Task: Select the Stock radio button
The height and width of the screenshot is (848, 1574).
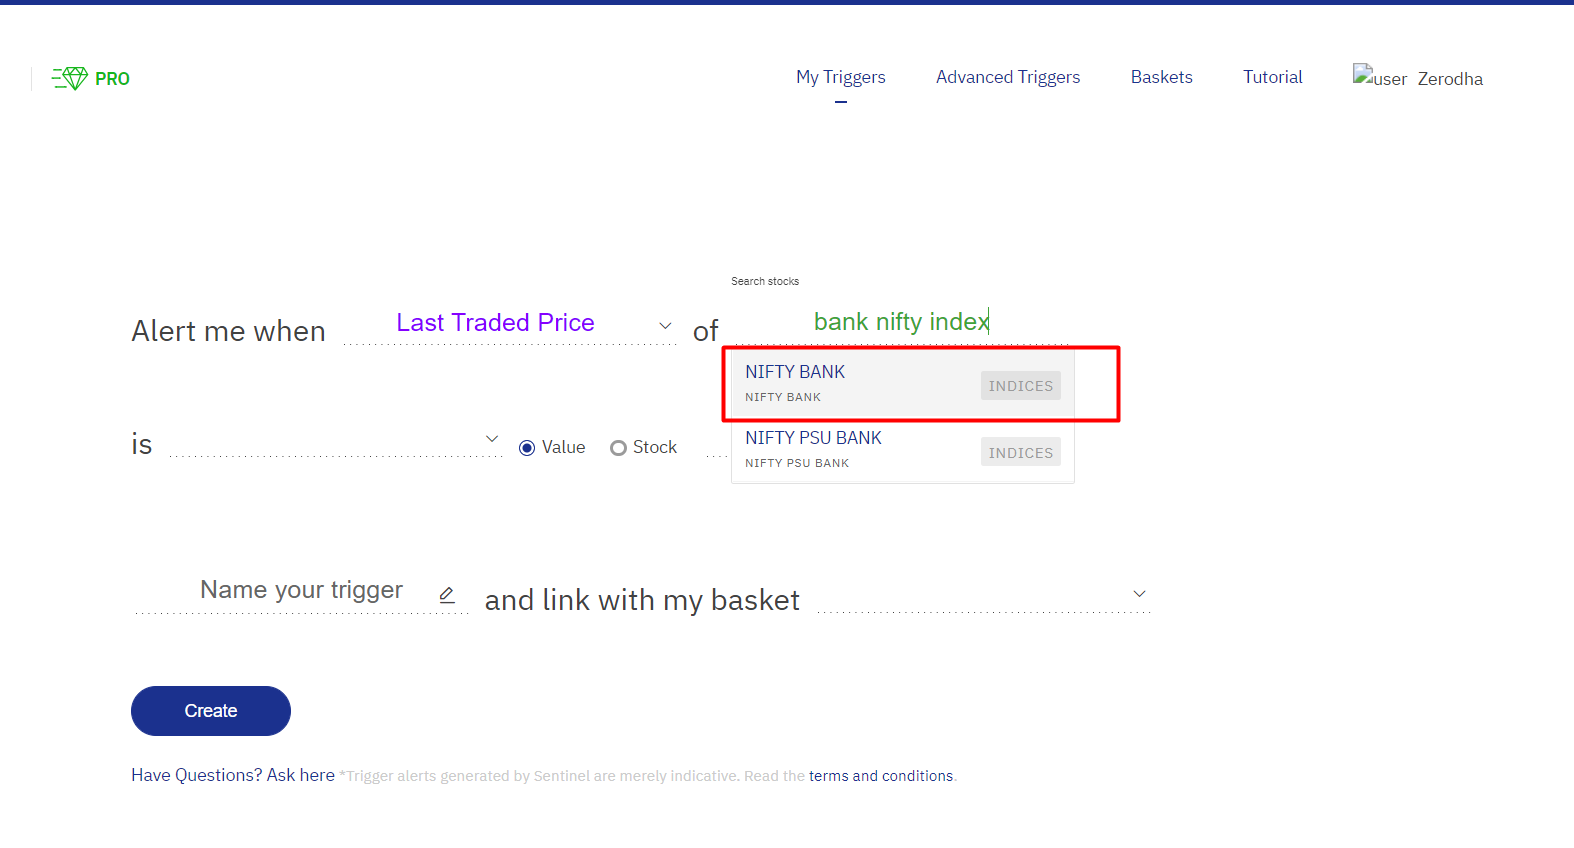Action: click(x=618, y=448)
